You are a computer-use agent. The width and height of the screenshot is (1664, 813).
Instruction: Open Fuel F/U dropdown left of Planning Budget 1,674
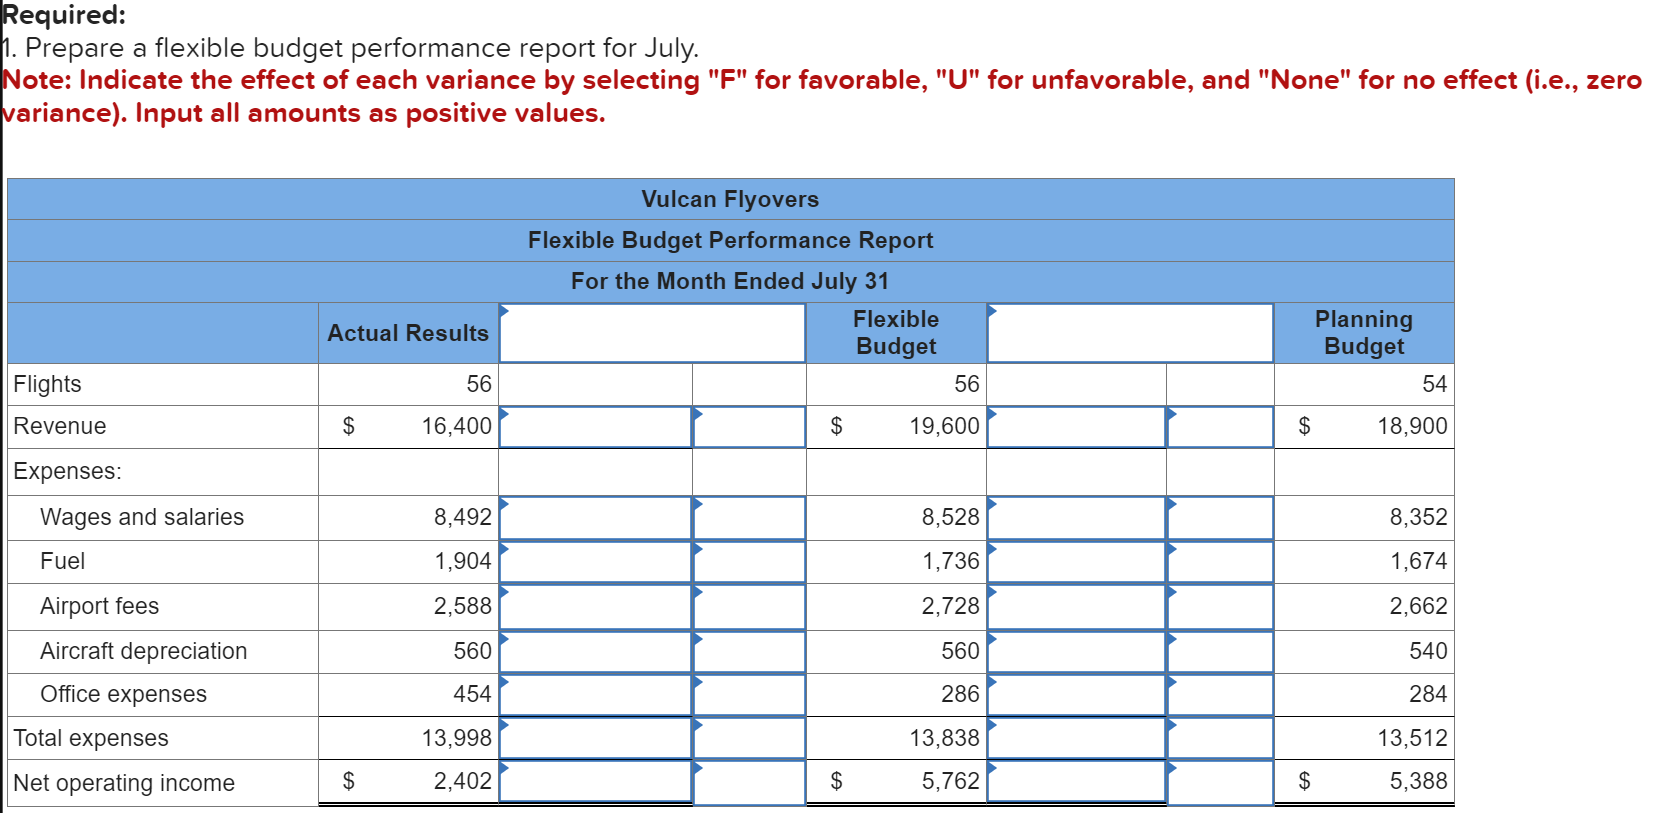click(1220, 562)
